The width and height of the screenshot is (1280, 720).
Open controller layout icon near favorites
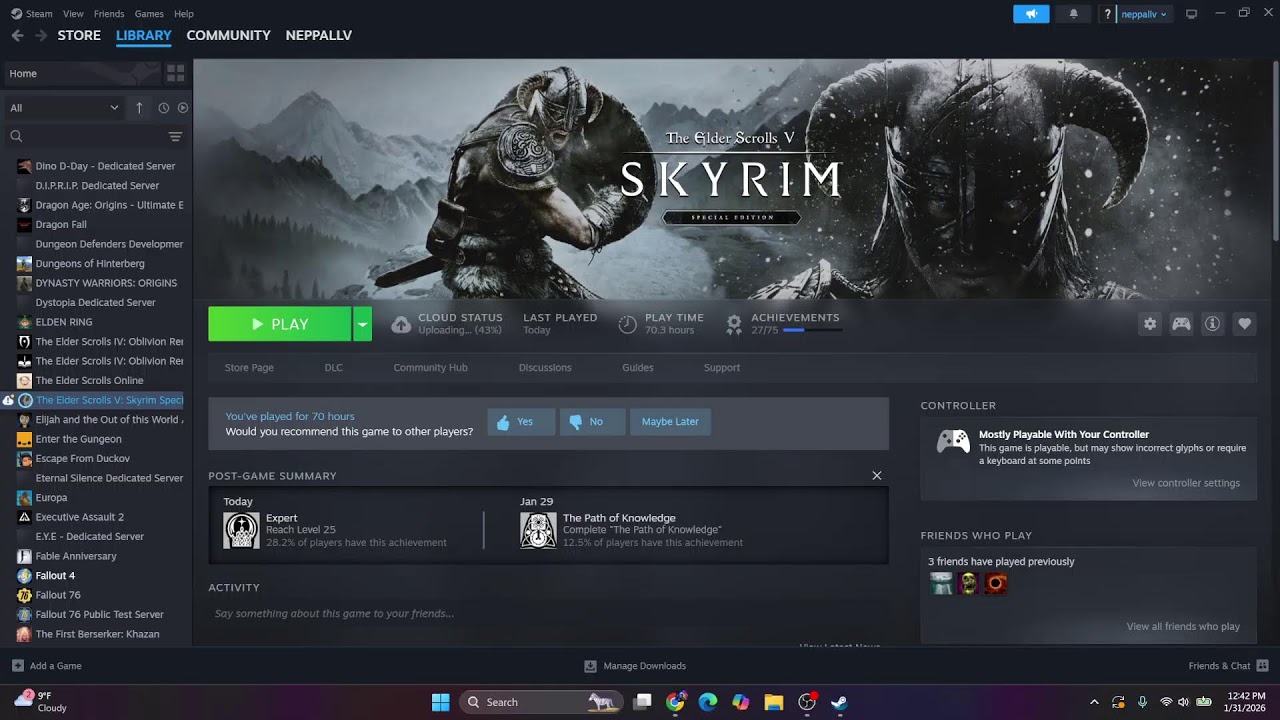[x=1181, y=324]
